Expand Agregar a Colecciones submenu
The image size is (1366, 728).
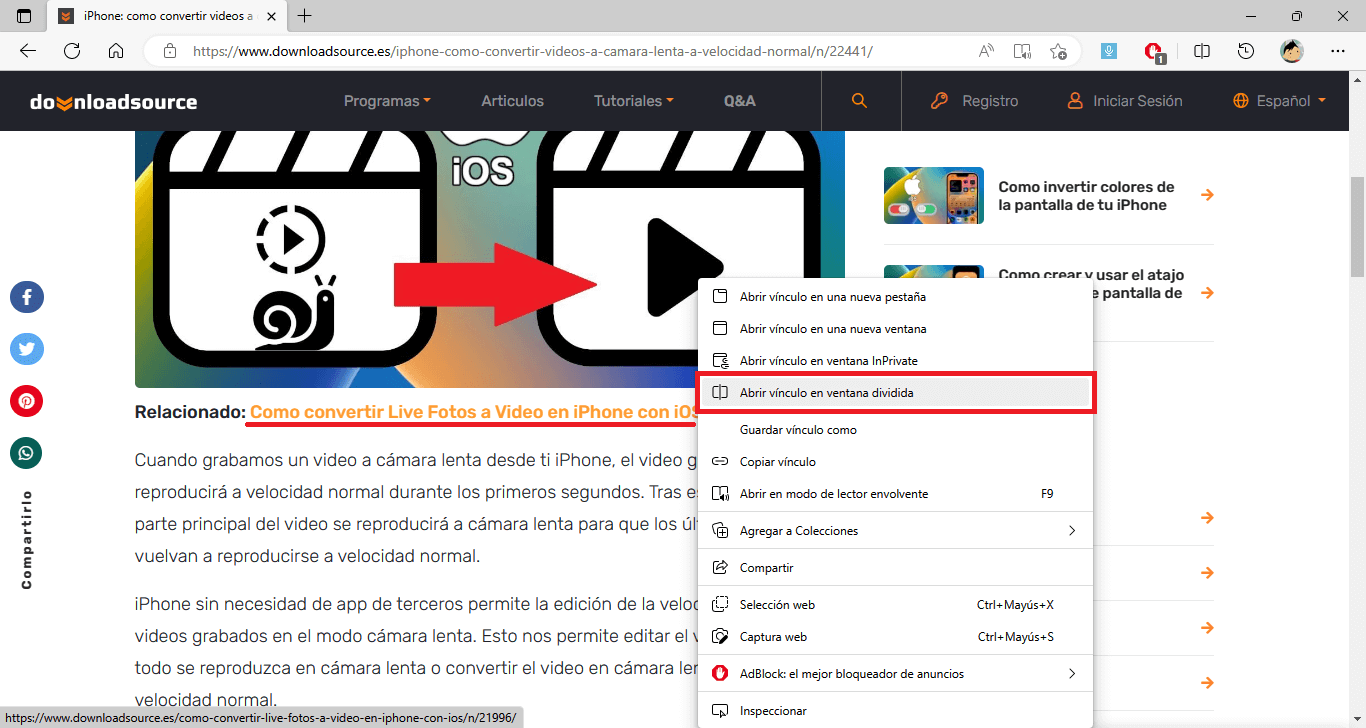(x=895, y=531)
